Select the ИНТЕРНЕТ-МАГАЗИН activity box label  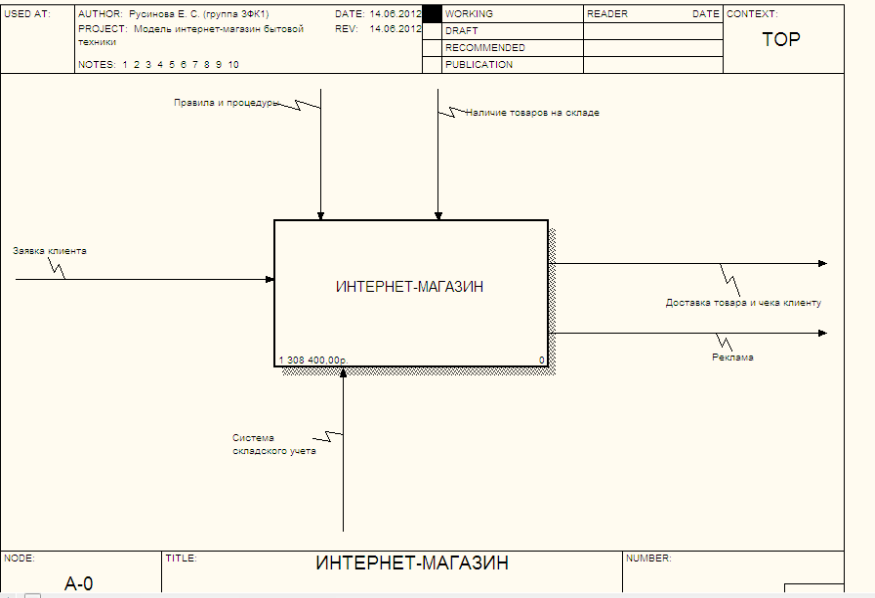pos(410,287)
